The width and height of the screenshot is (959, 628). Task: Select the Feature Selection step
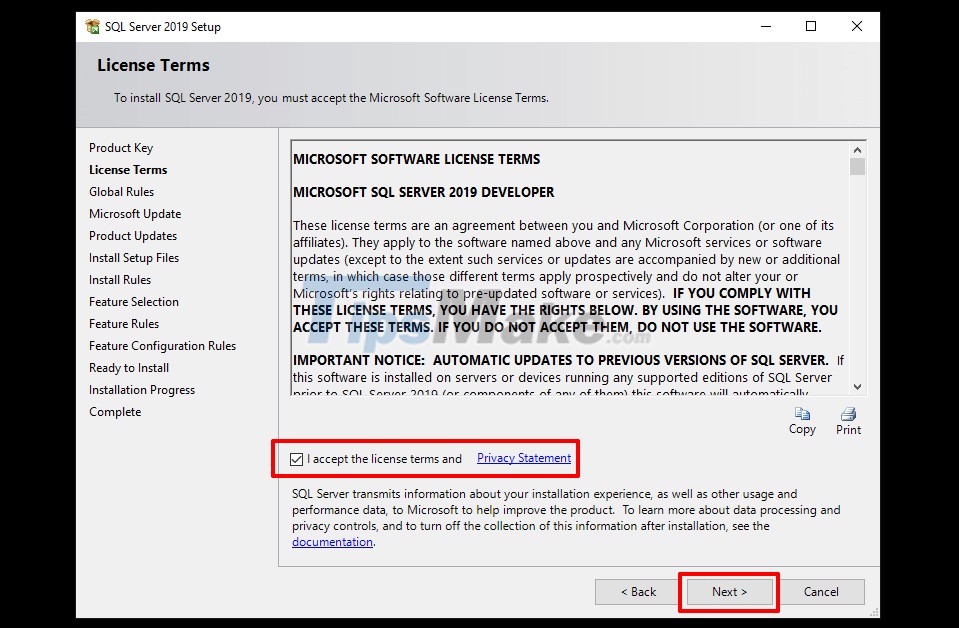pyautogui.click(x=134, y=301)
